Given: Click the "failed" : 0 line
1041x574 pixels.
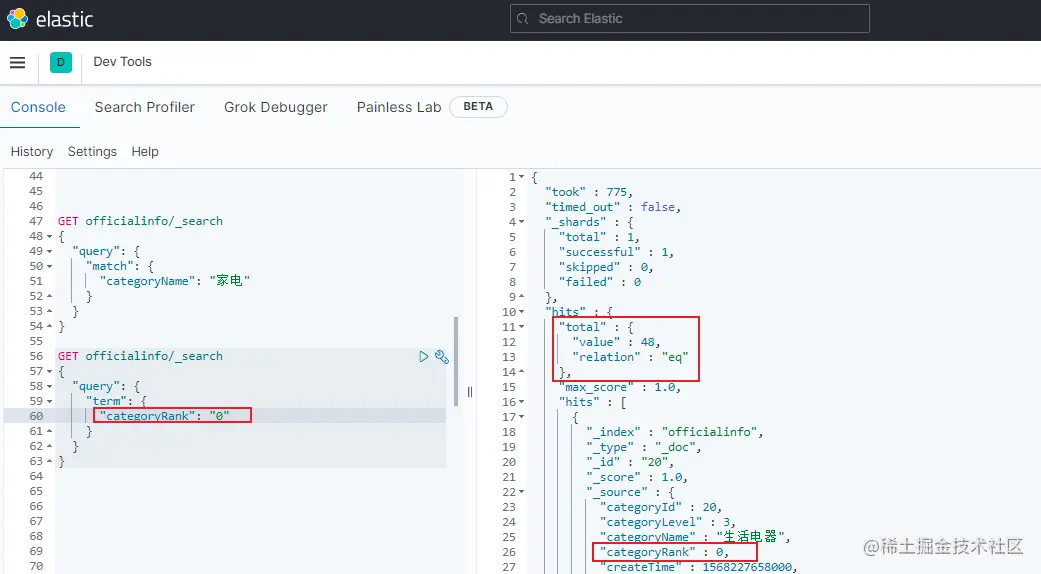Looking at the screenshot, I should (600, 282).
